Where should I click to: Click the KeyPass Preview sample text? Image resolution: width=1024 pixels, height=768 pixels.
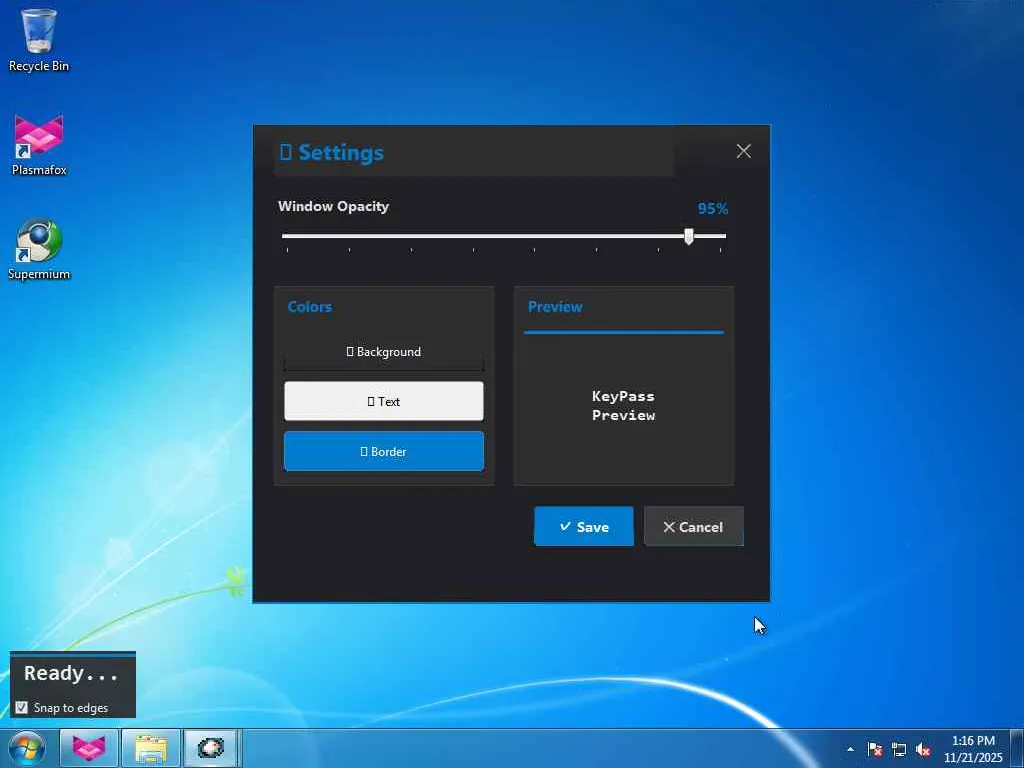coord(624,406)
